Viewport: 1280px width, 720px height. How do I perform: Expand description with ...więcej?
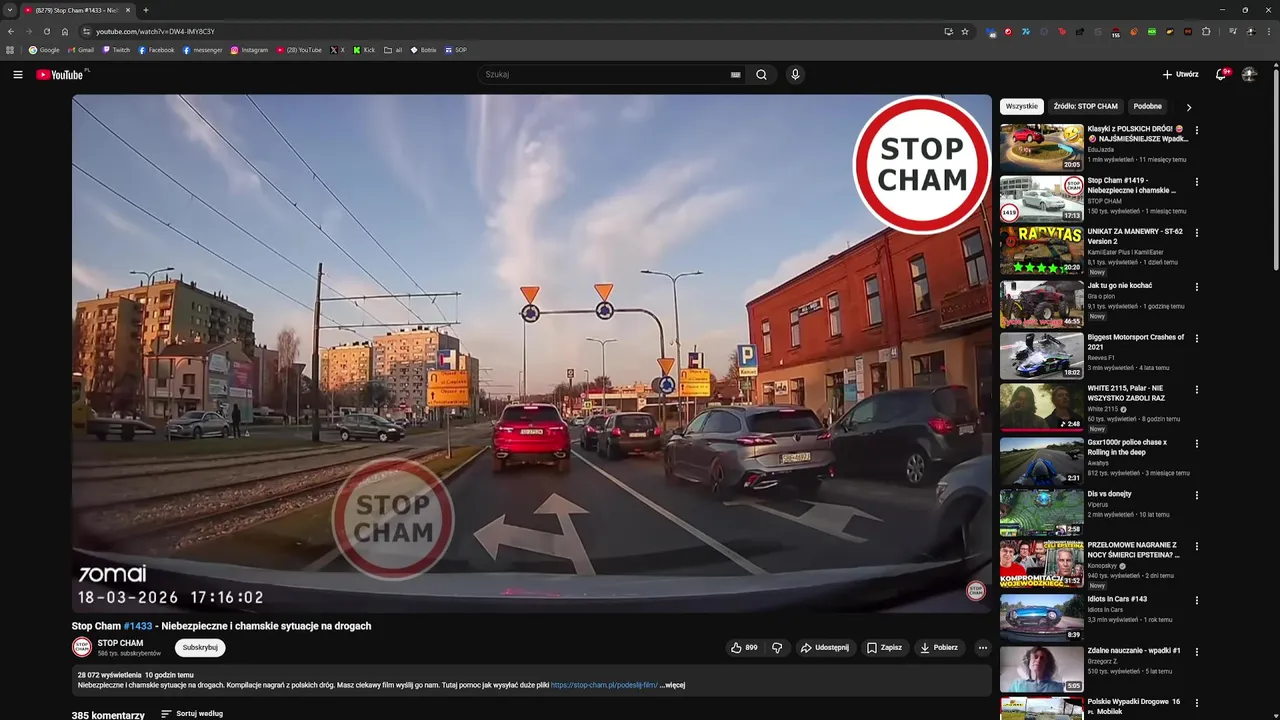672,685
